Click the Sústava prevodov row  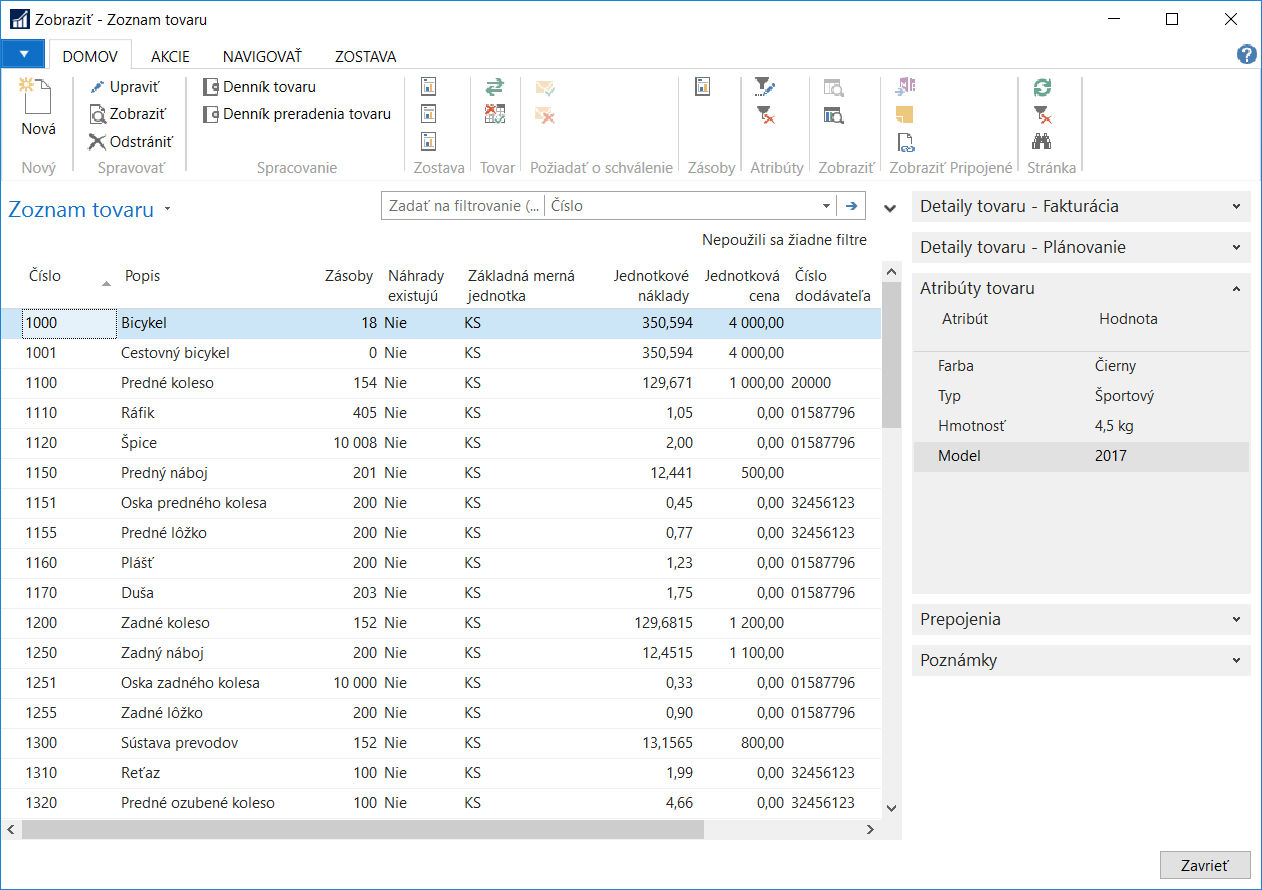pos(440,743)
